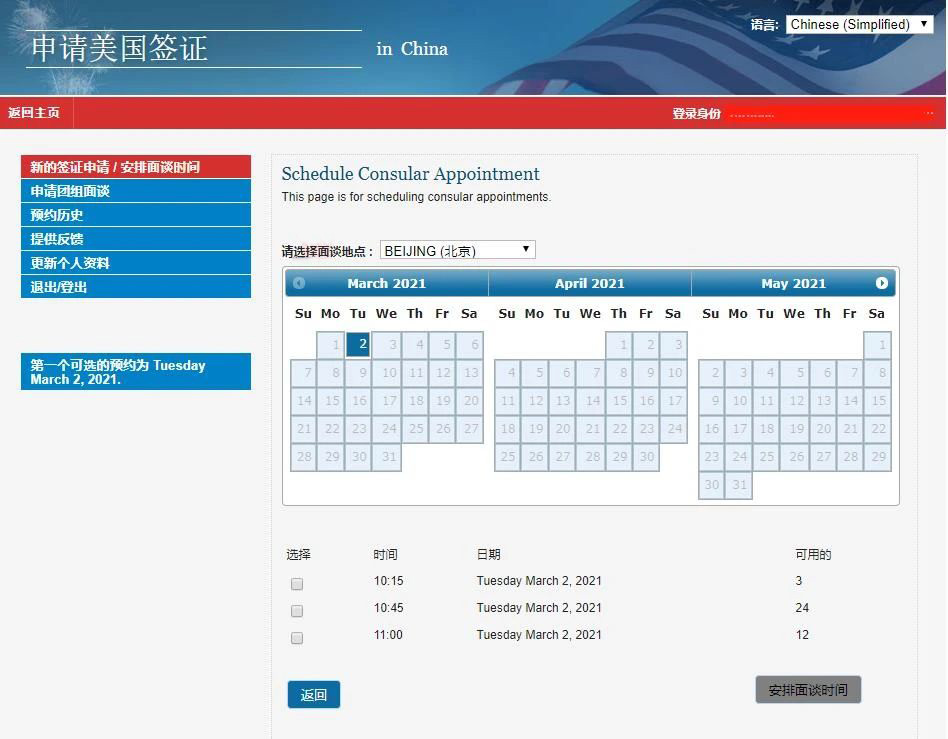
Task: Advance calendar with the right arrow icon
Action: click(x=881, y=283)
